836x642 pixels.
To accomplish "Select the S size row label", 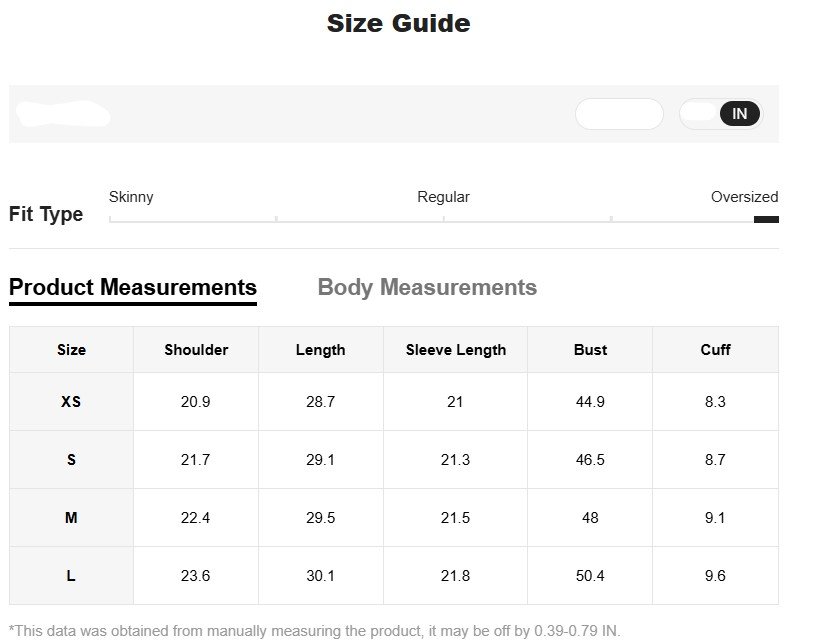I will 71,460.
